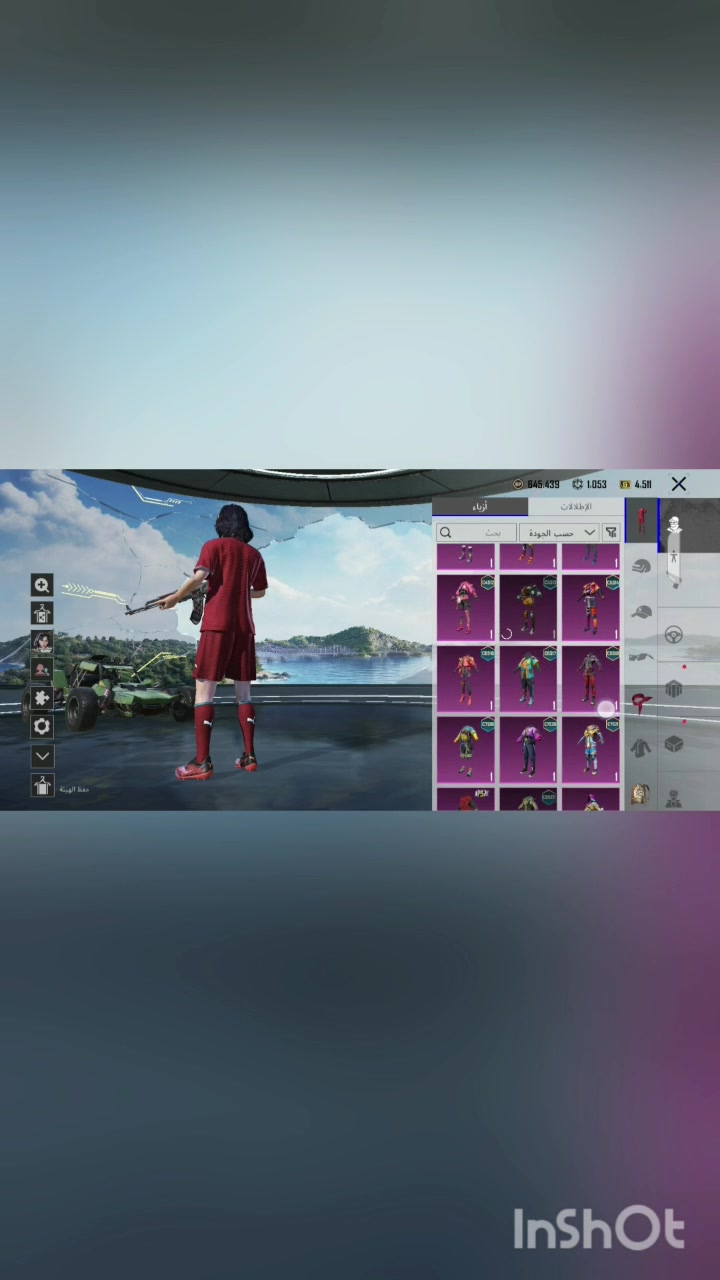Open the striped crate icon
720x1280 pixels.
tap(674, 690)
